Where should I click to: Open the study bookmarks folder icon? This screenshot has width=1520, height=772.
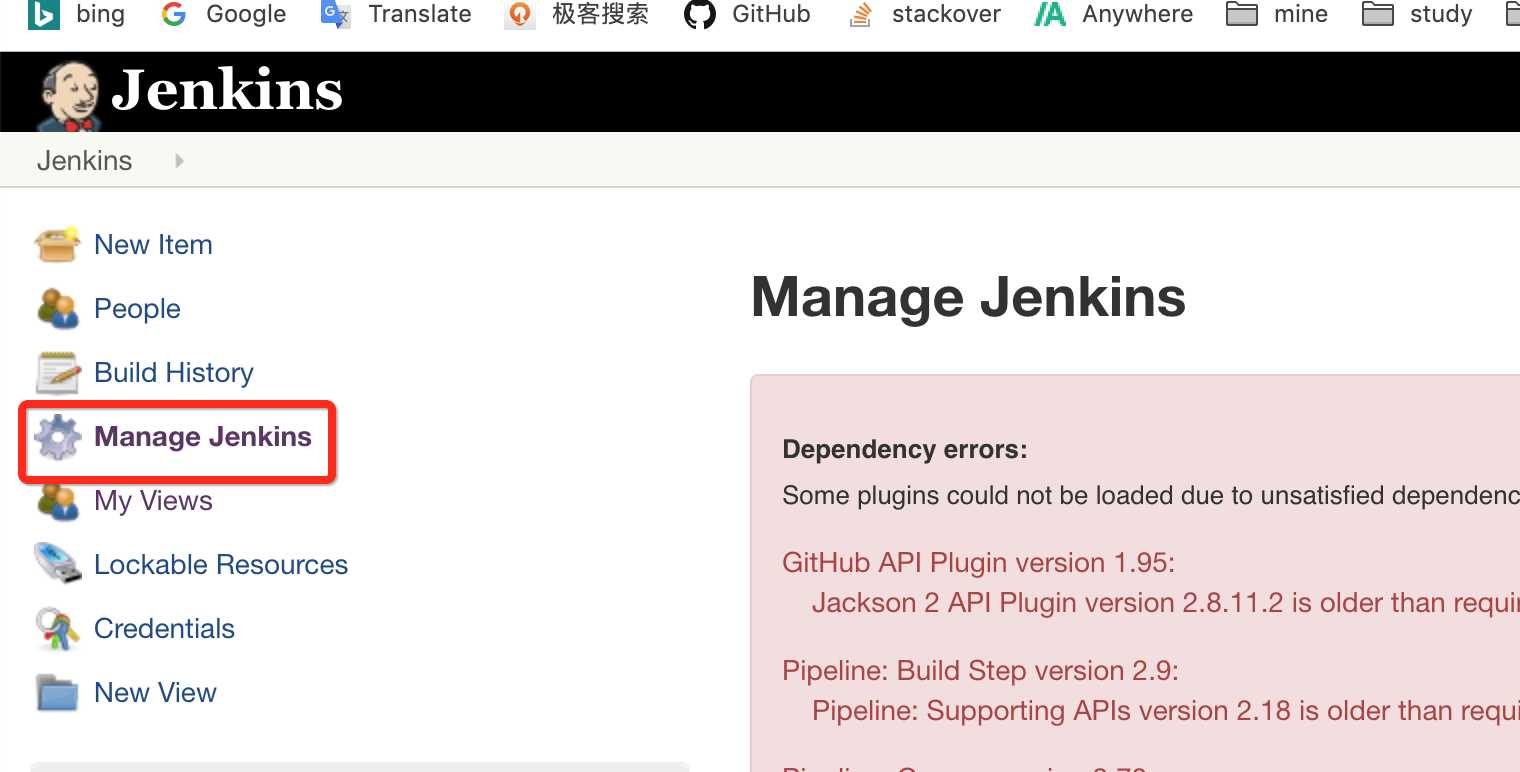coord(1378,14)
